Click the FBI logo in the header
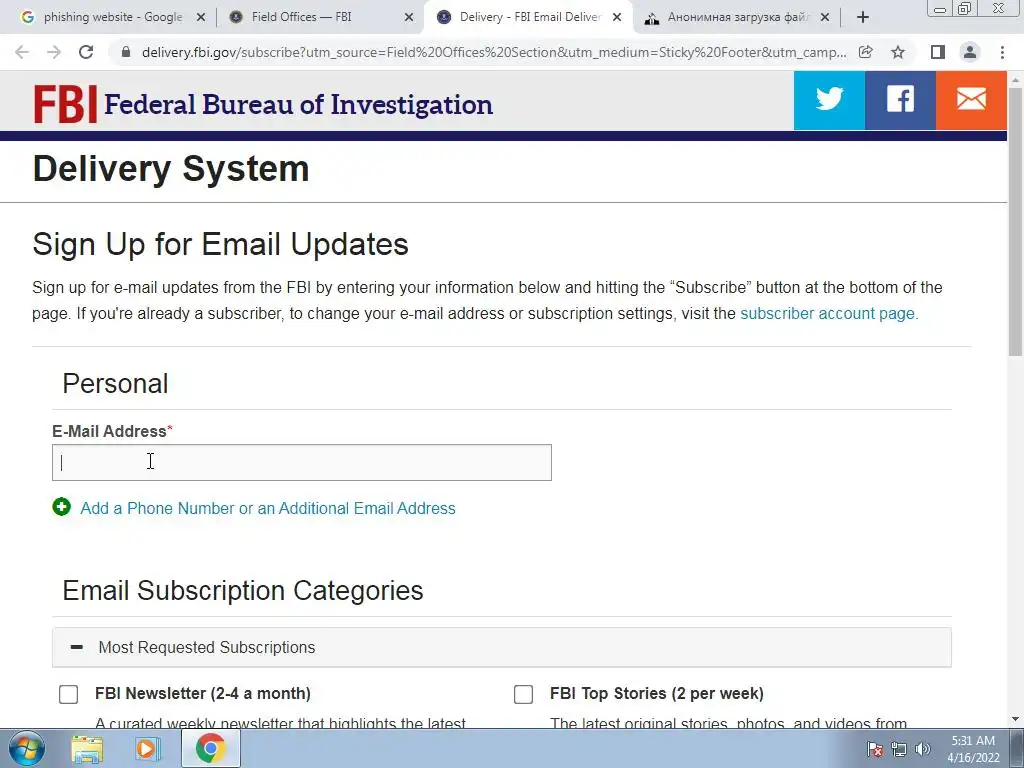This screenshot has width=1024, height=768. pos(65,104)
